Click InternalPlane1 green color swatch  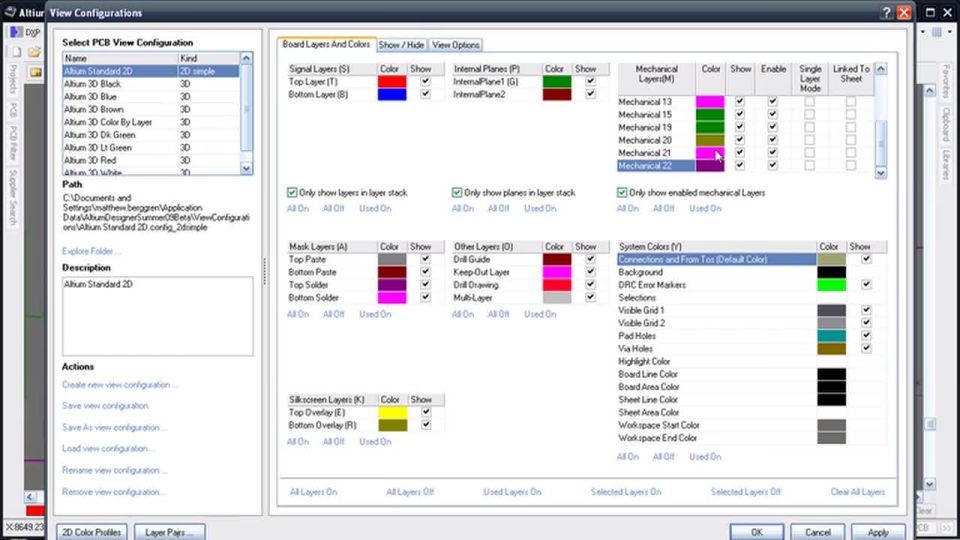point(557,81)
